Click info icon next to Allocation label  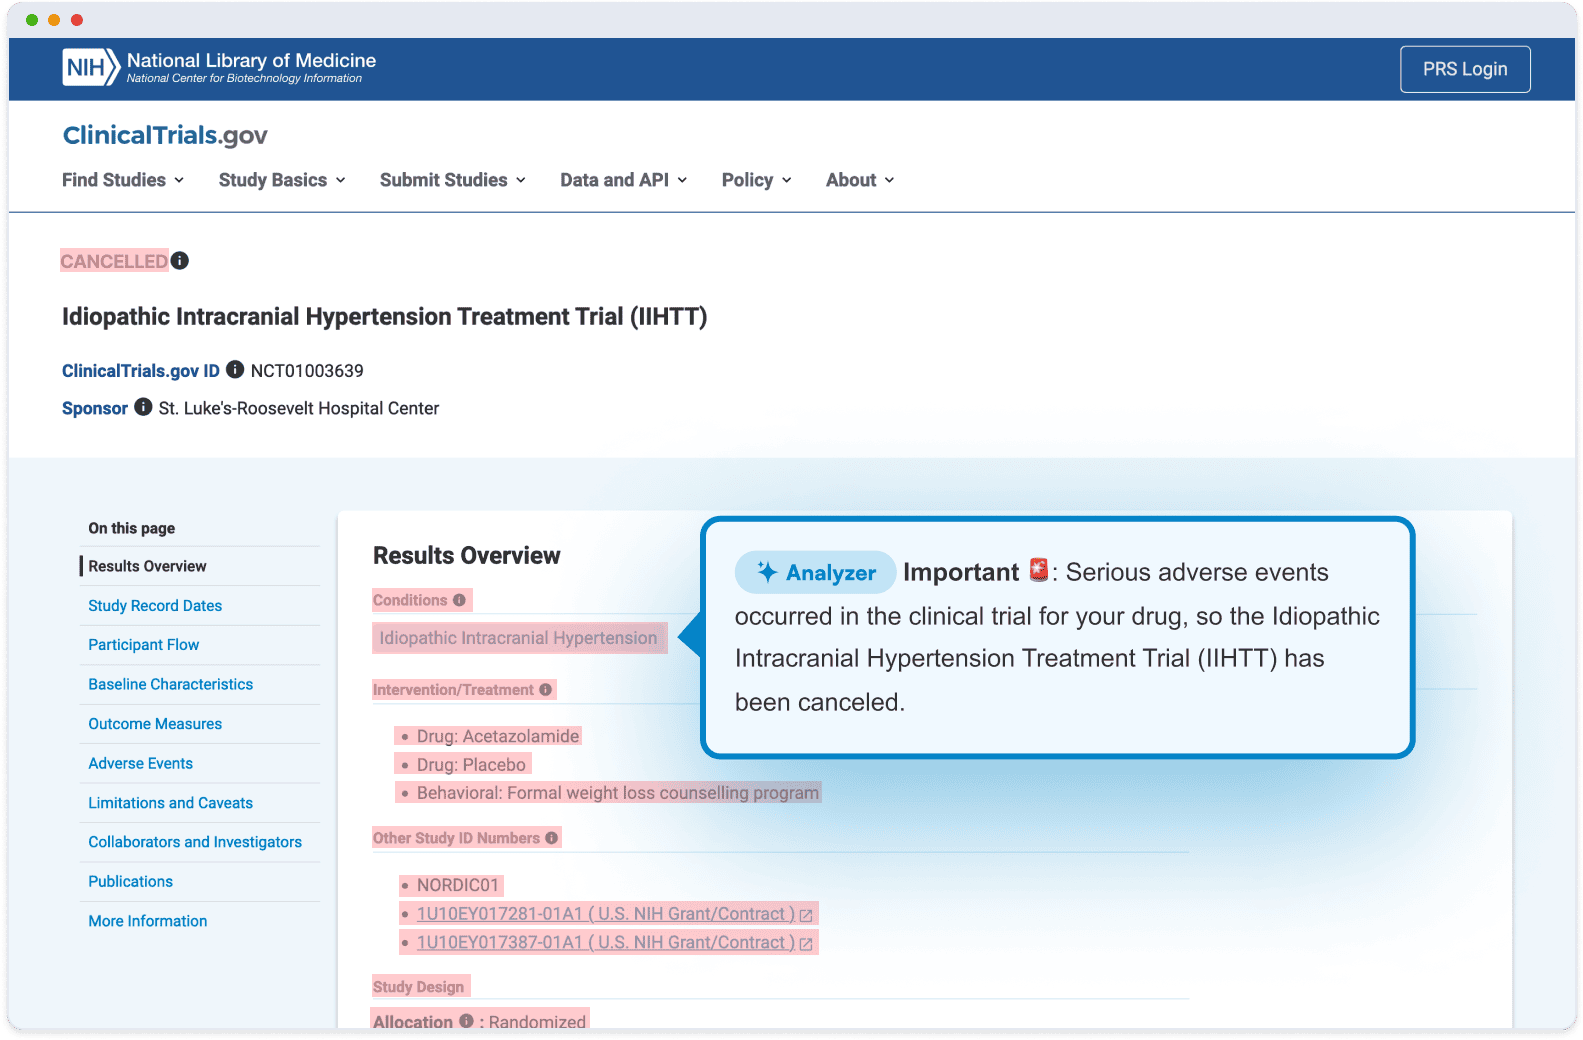point(466,1021)
